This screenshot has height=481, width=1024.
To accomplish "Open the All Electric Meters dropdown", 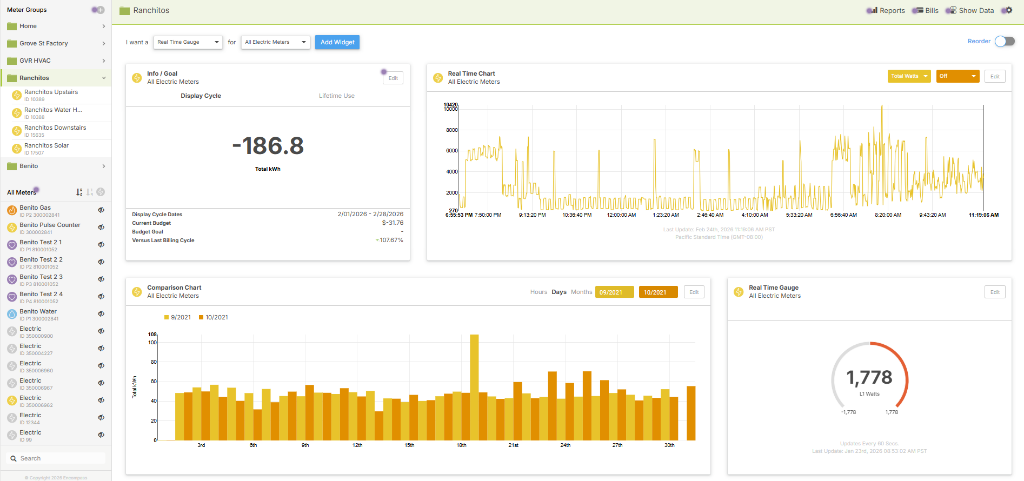I will (x=275, y=42).
